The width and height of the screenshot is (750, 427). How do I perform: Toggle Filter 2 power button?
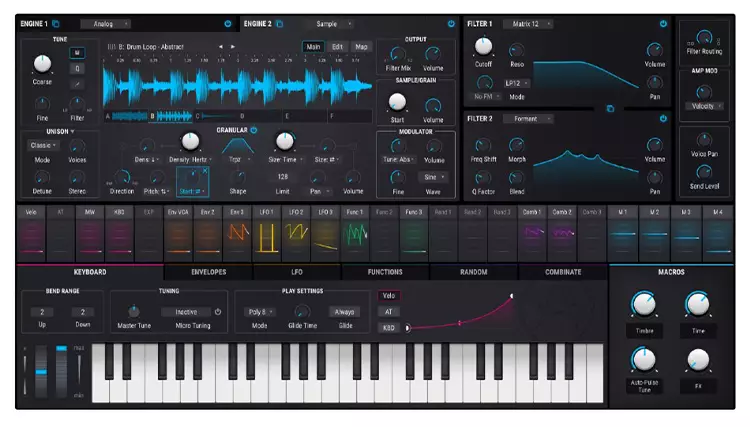coord(663,119)
